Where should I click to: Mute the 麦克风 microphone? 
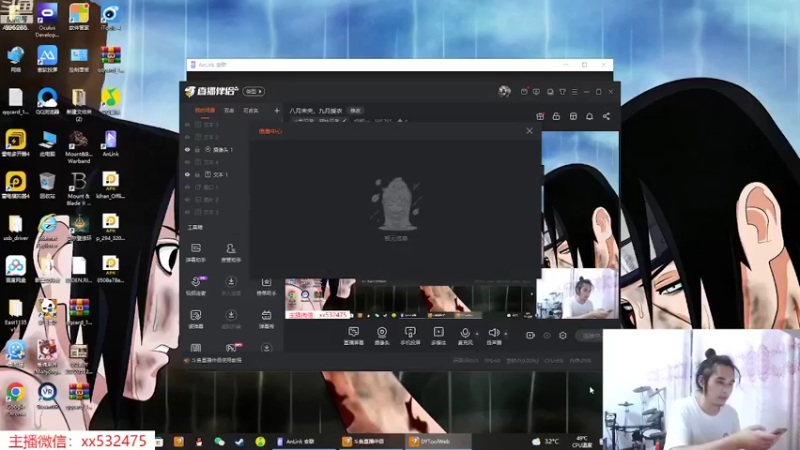pyautogui.click(x=465, y=335)
